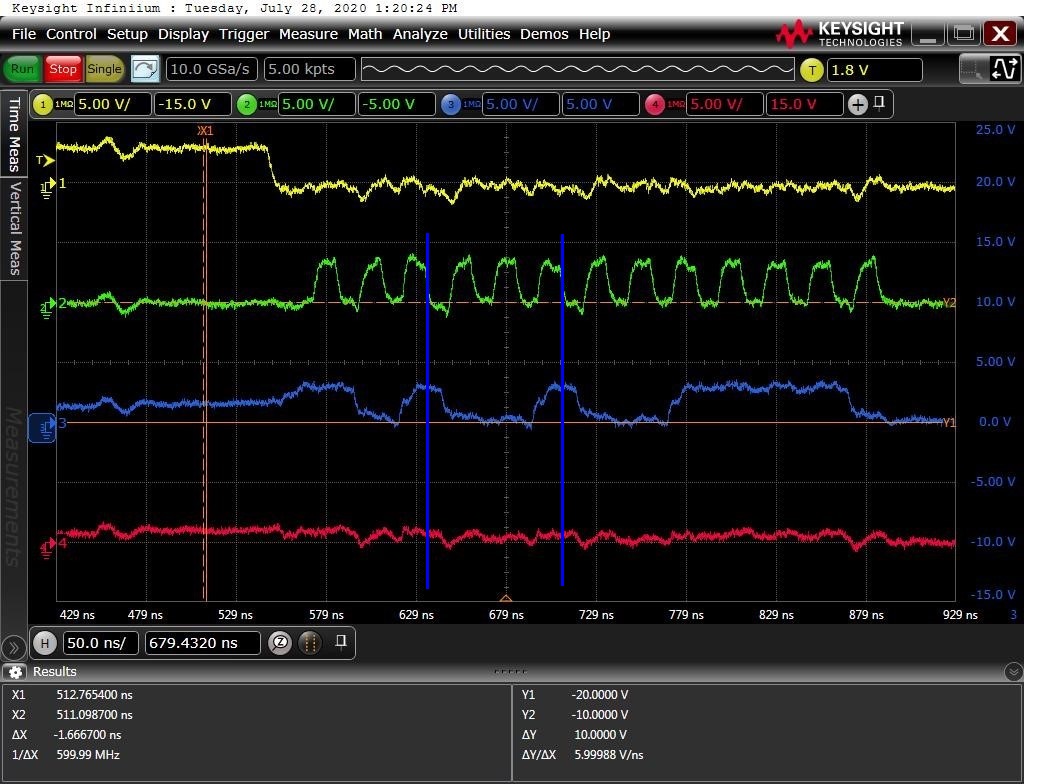Click channel 4 offset 15.0 V field
Viewport: 1059px width, 784px height.
(x=804, y=104)
